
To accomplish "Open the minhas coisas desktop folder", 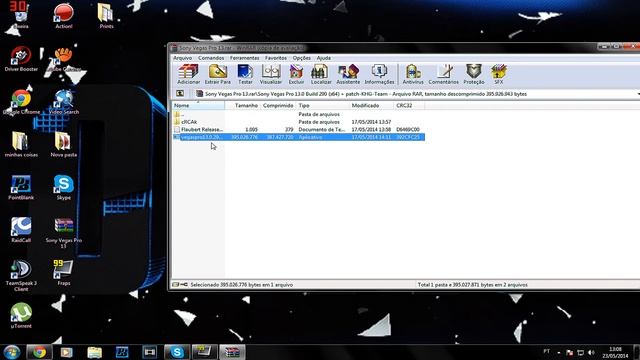I will tap(21, 144).
